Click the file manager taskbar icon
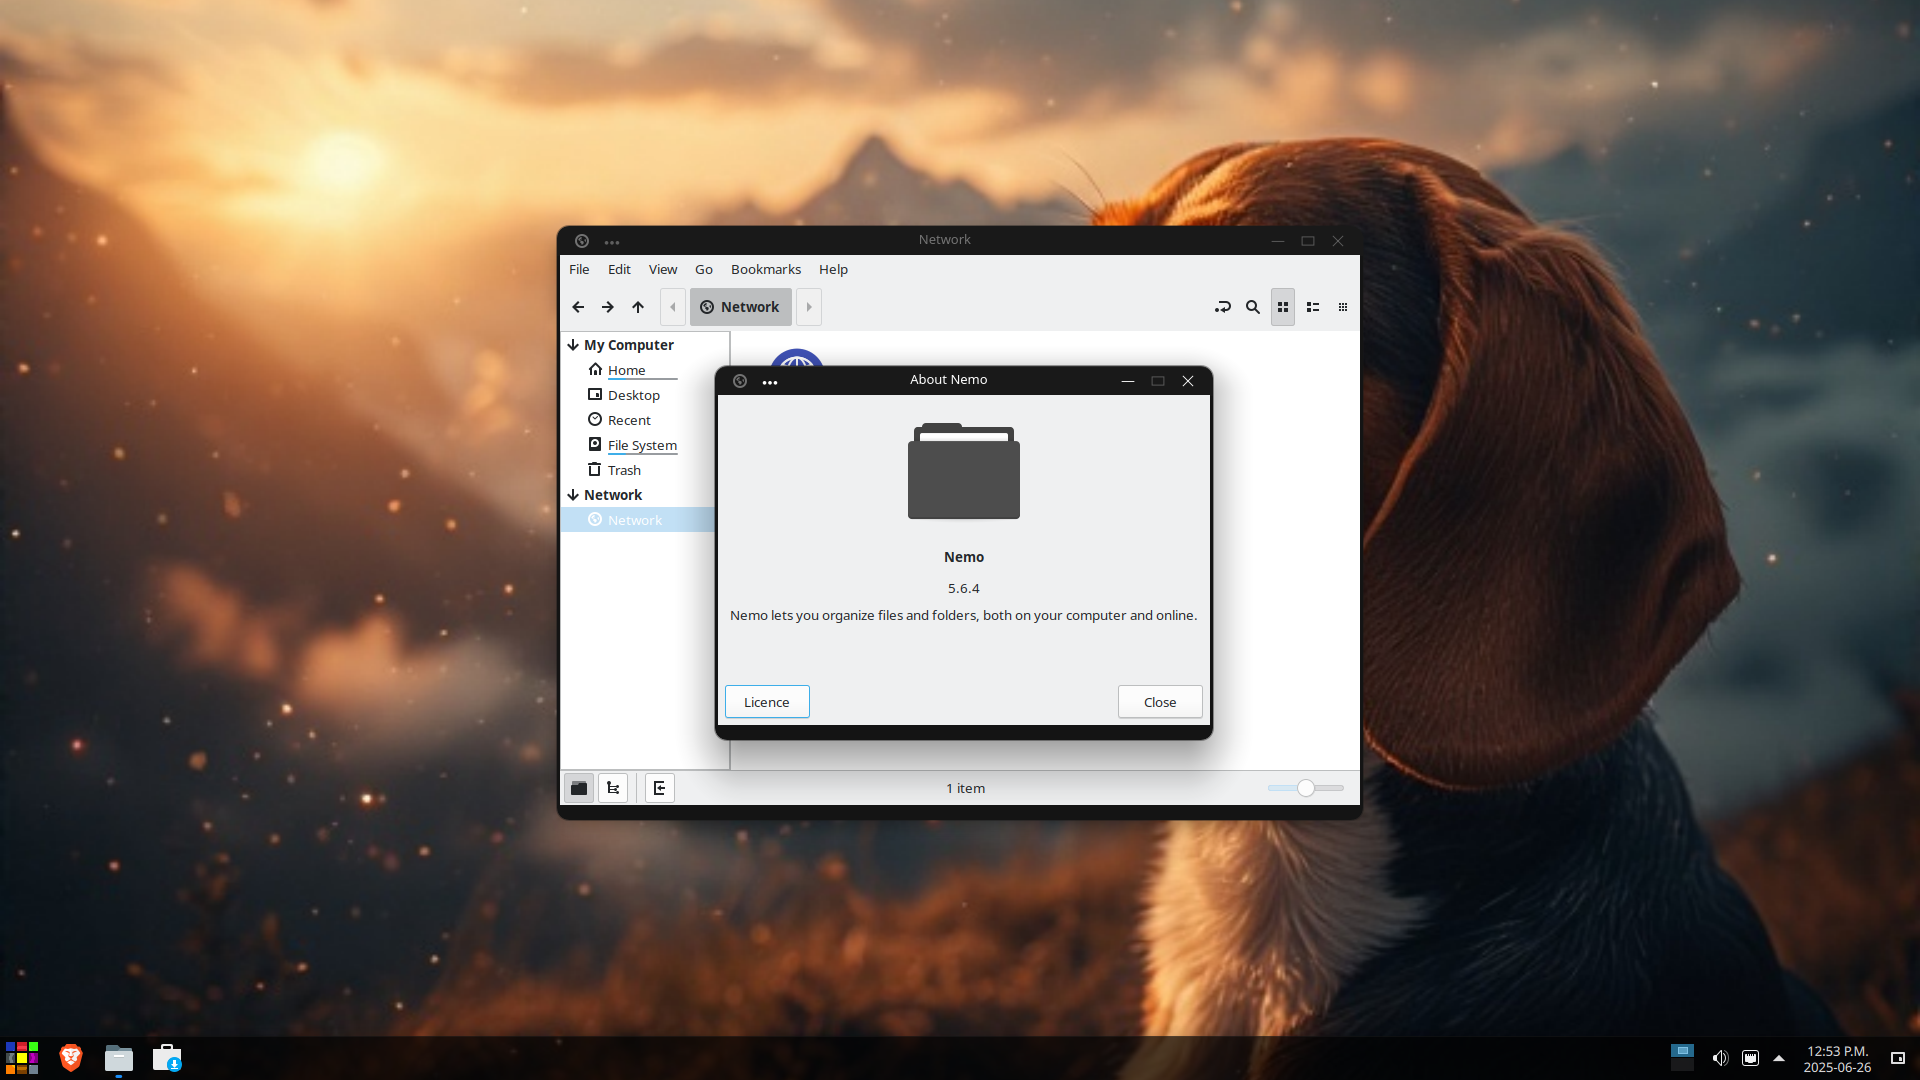 tap(118, 1058)
